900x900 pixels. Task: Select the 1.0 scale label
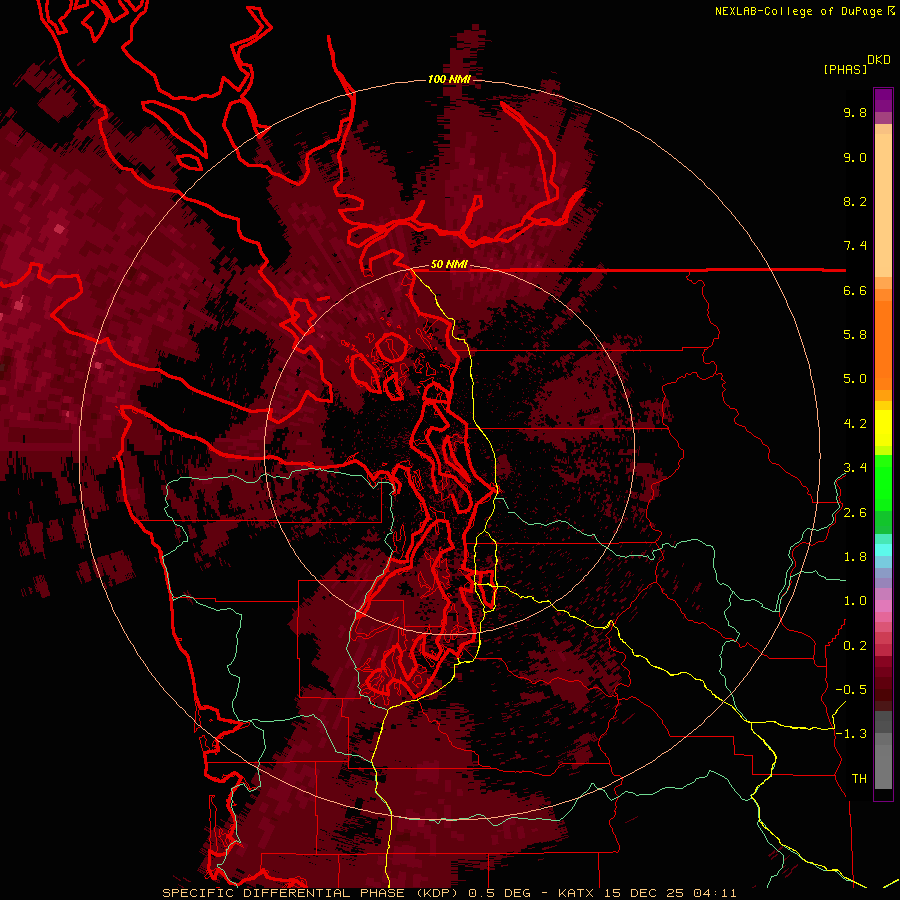[855, 601]
